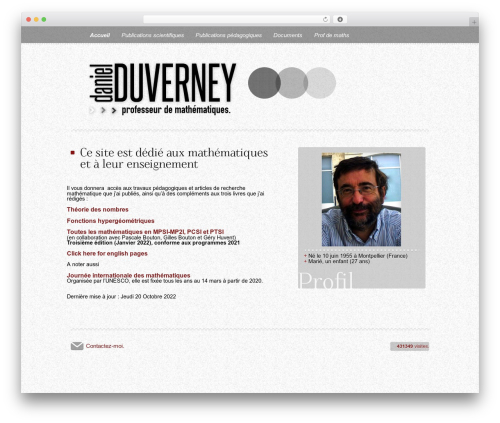Click the Daniel Duverney site logo

[x=163, y=89]
